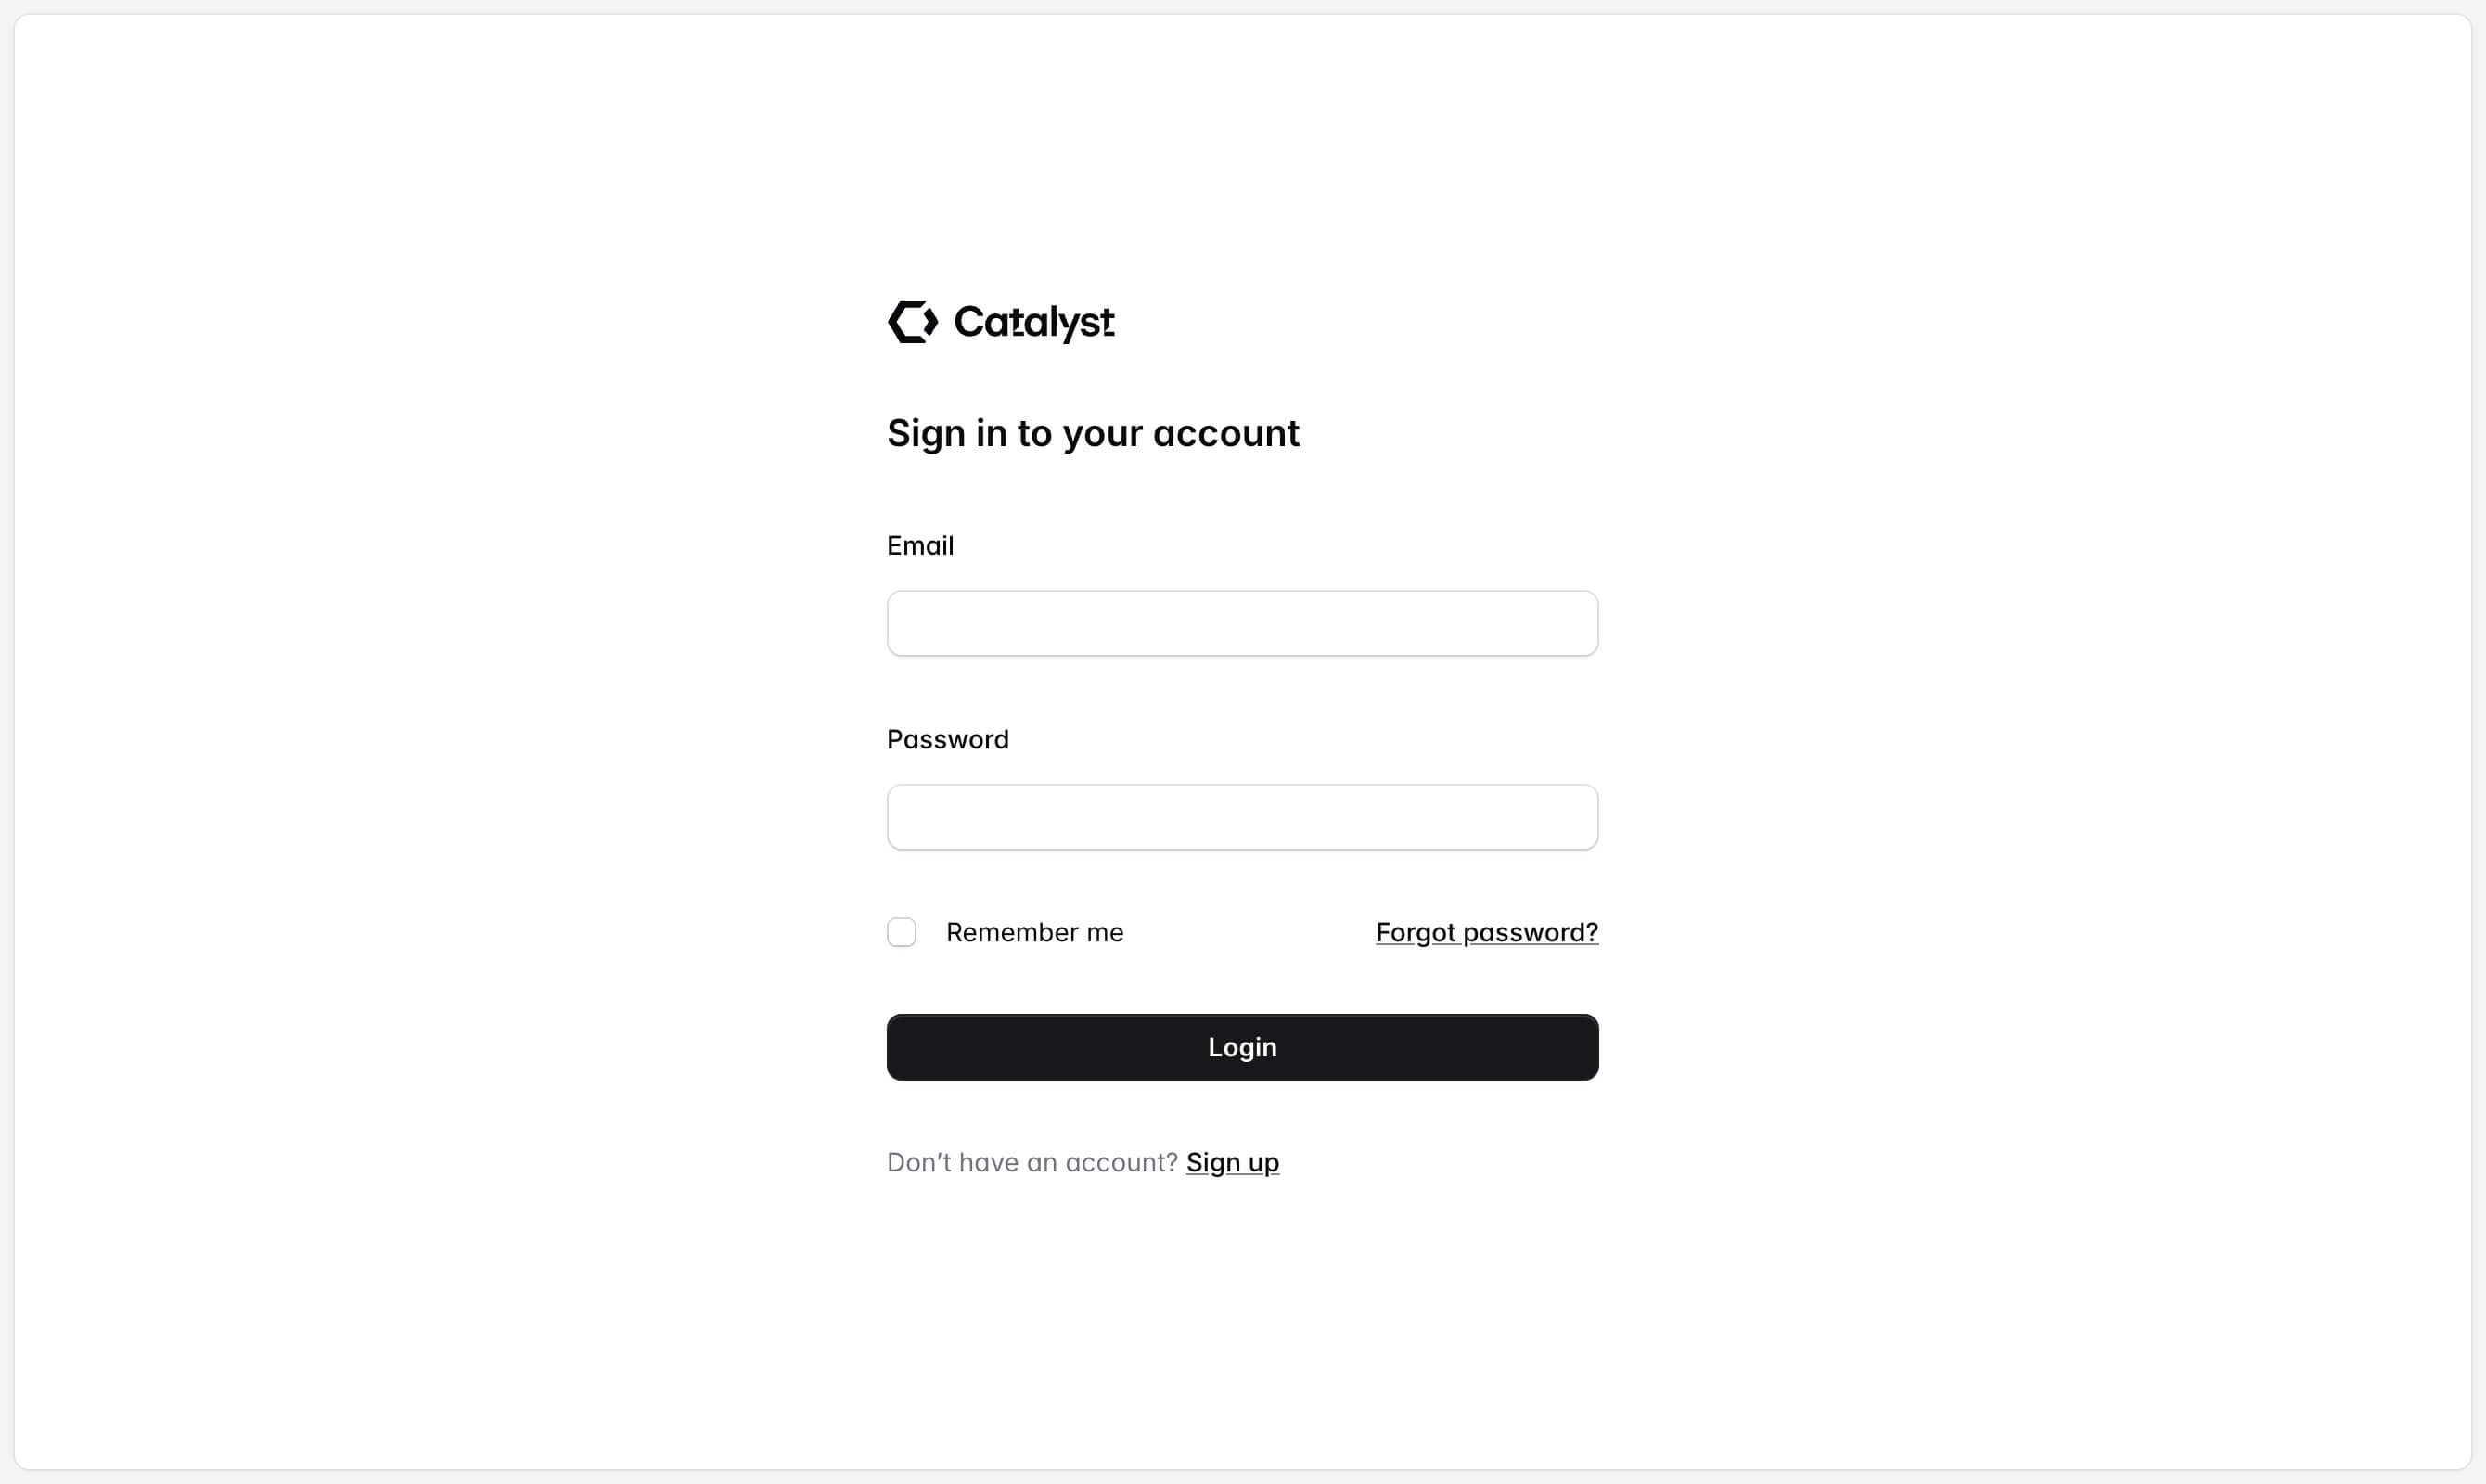
Task: Click the Sign in to your account heading
Action: click(x=1093, y=432)
